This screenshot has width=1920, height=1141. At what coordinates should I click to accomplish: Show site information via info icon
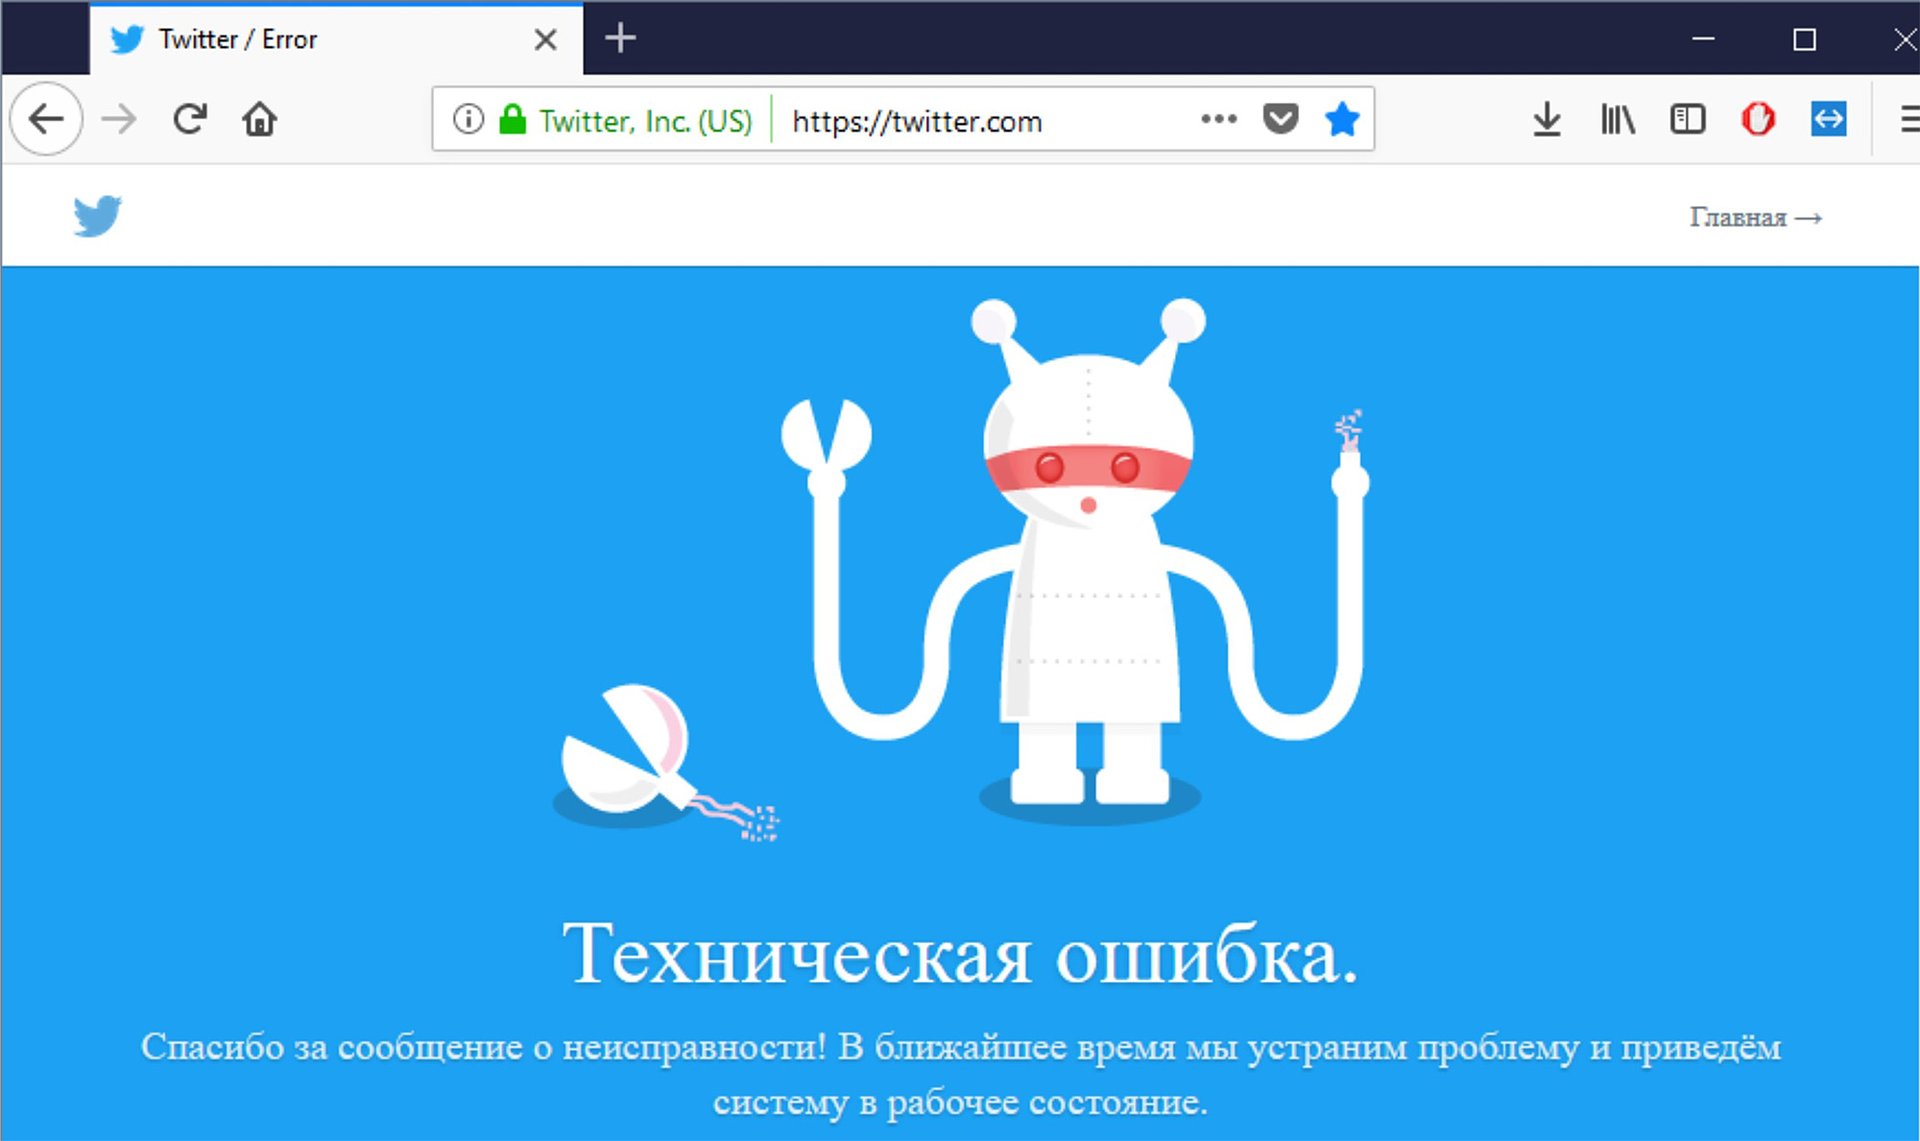click(x=468, y=119)
